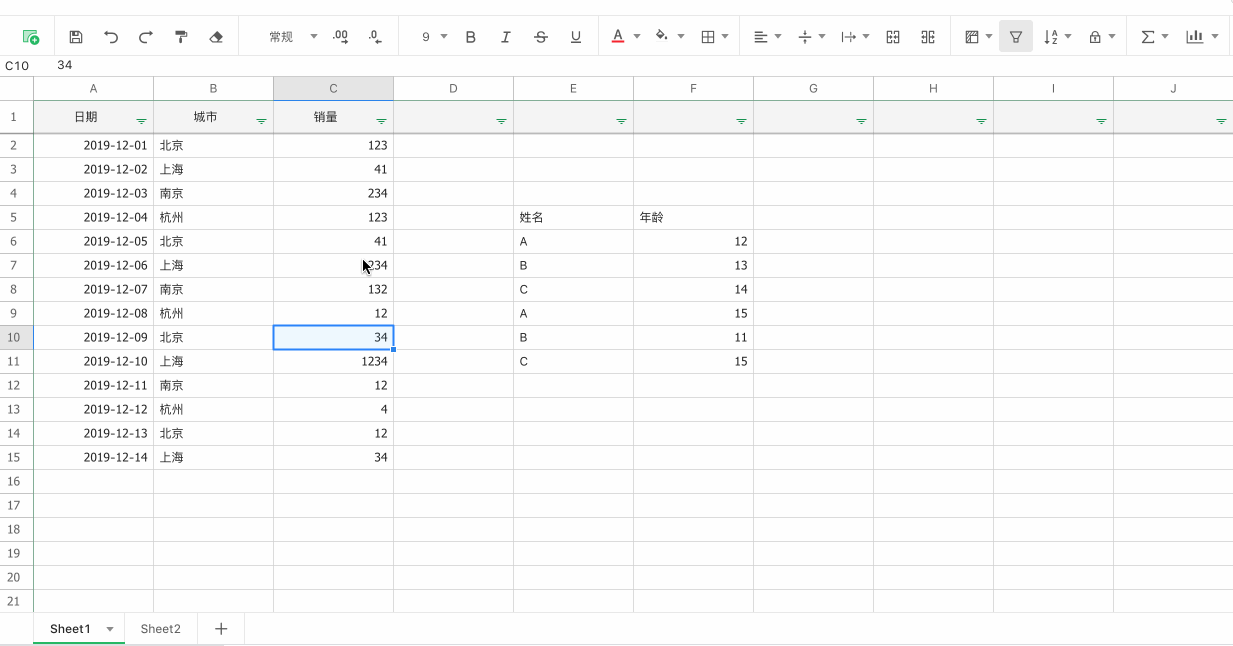Image resolution: width=1233 pixels, height=646 pixels.
Task: Click the cell borders icon
Action: coord(708,37)
